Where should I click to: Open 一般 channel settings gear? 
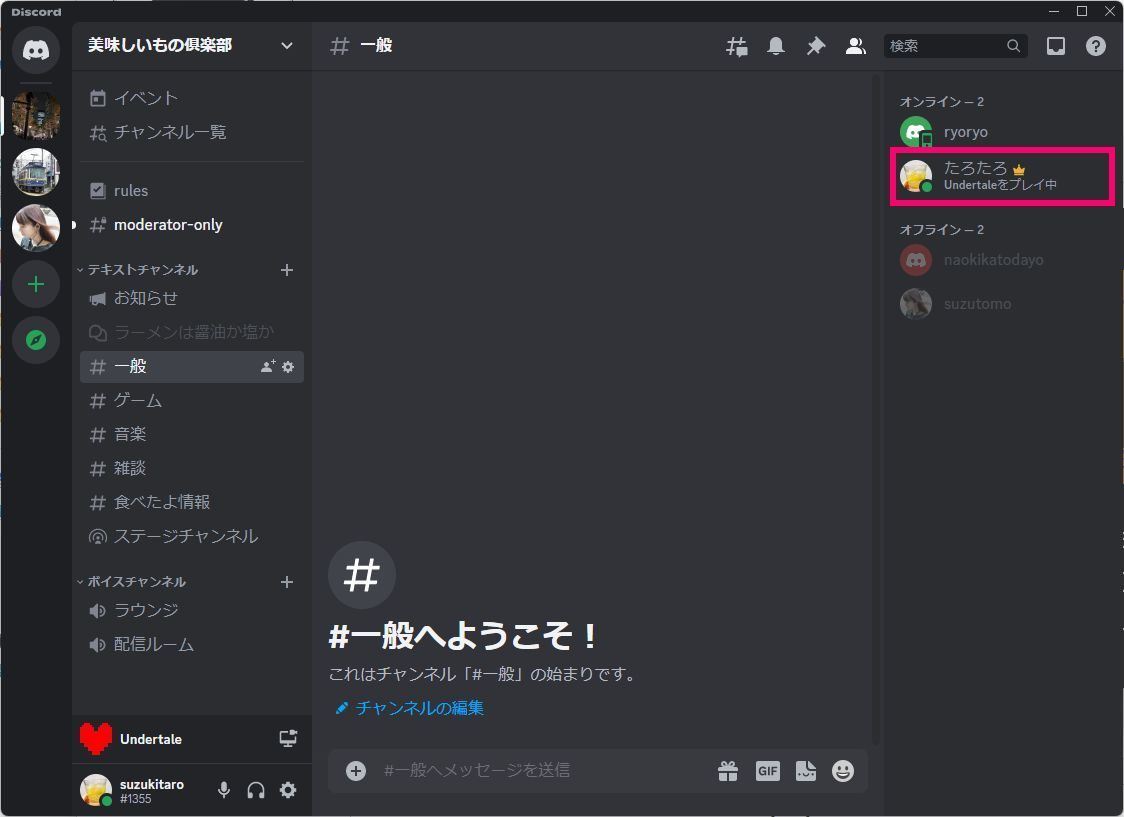click(288, 366)
